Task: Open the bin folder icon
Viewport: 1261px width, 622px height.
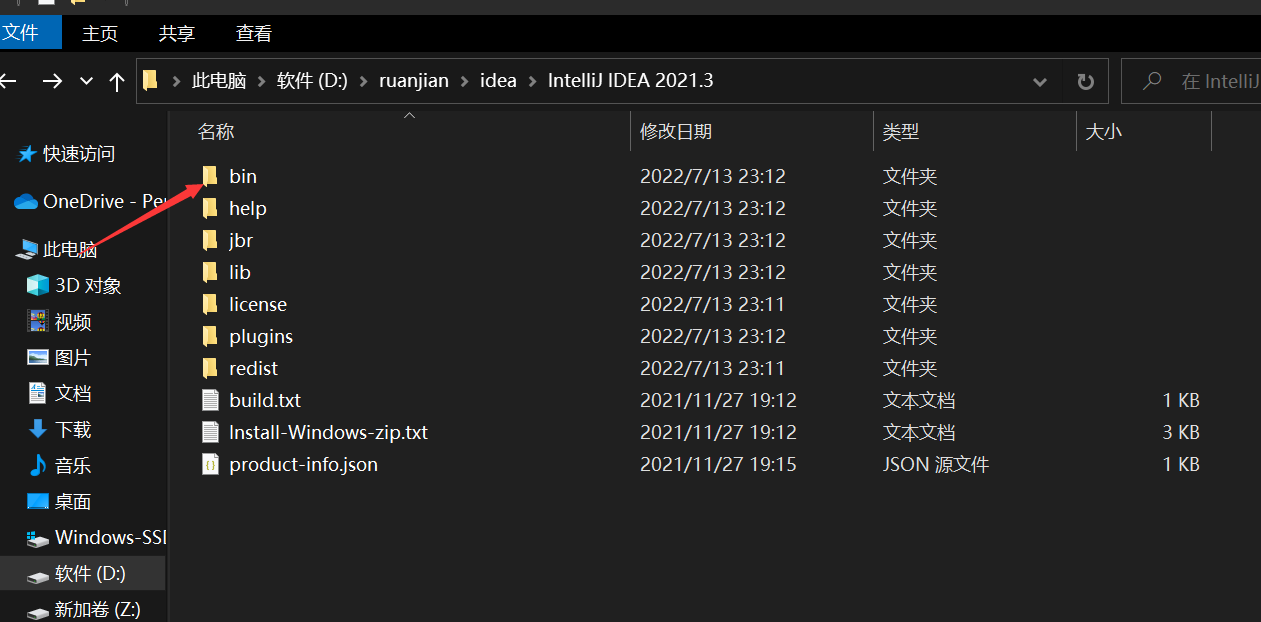Action: pyautogui.click(x=210, y=176)
